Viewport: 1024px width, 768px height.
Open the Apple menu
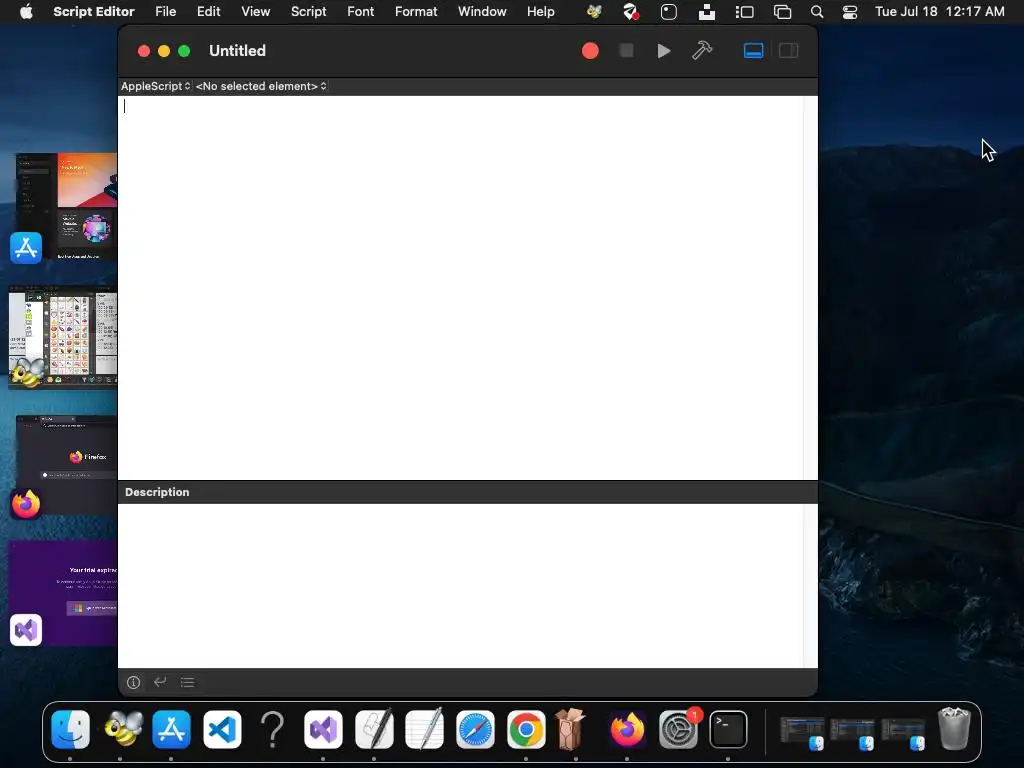(26, 12)
